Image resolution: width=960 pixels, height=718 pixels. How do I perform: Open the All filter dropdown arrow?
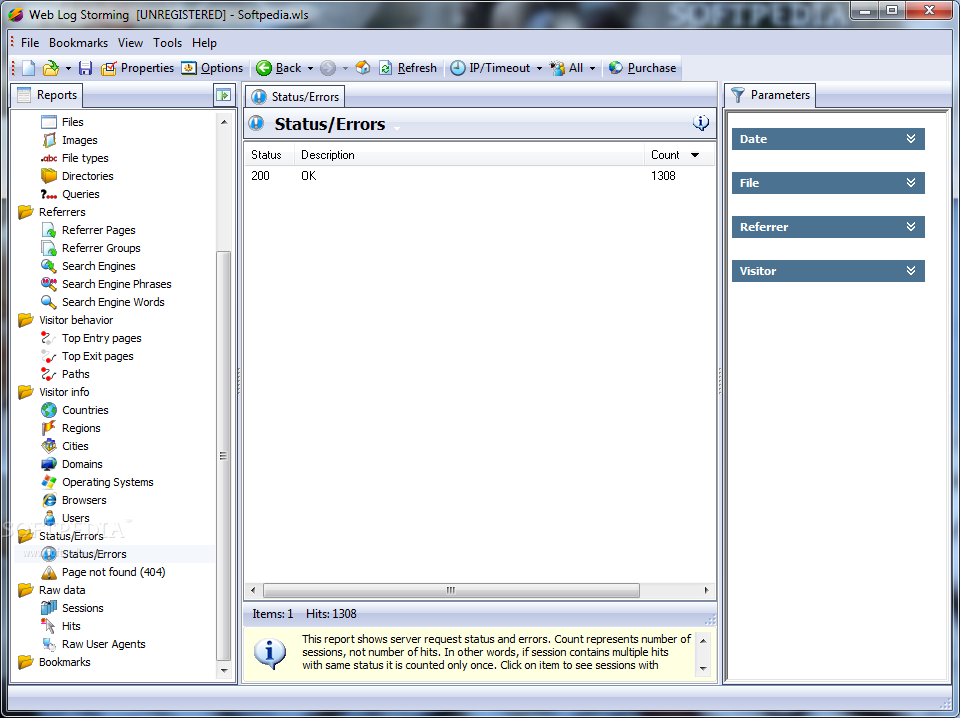tap(592, 69)
